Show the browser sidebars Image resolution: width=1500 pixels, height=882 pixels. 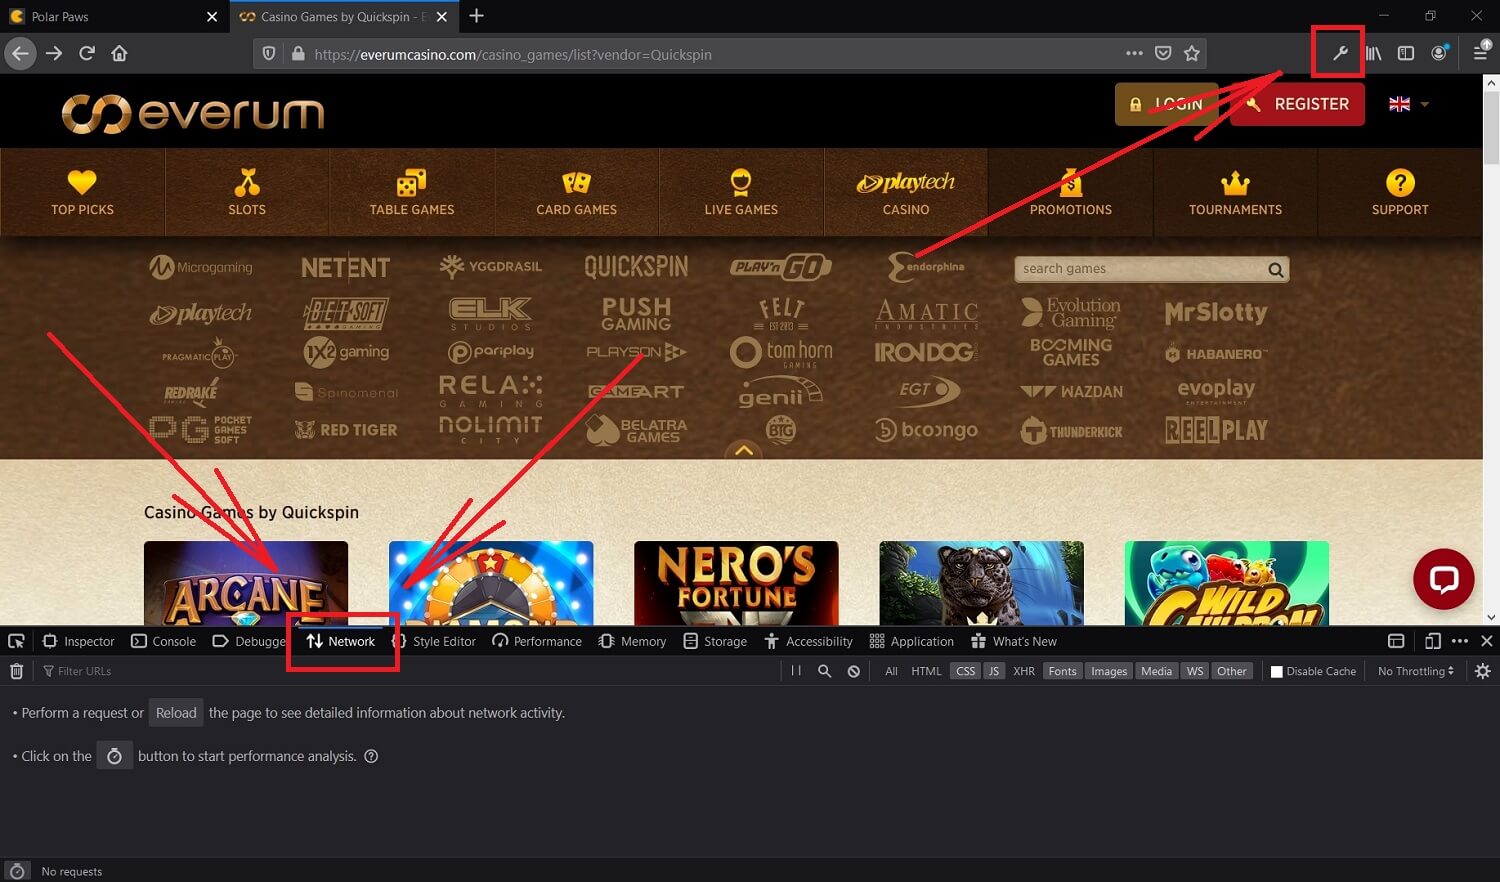1406,54
